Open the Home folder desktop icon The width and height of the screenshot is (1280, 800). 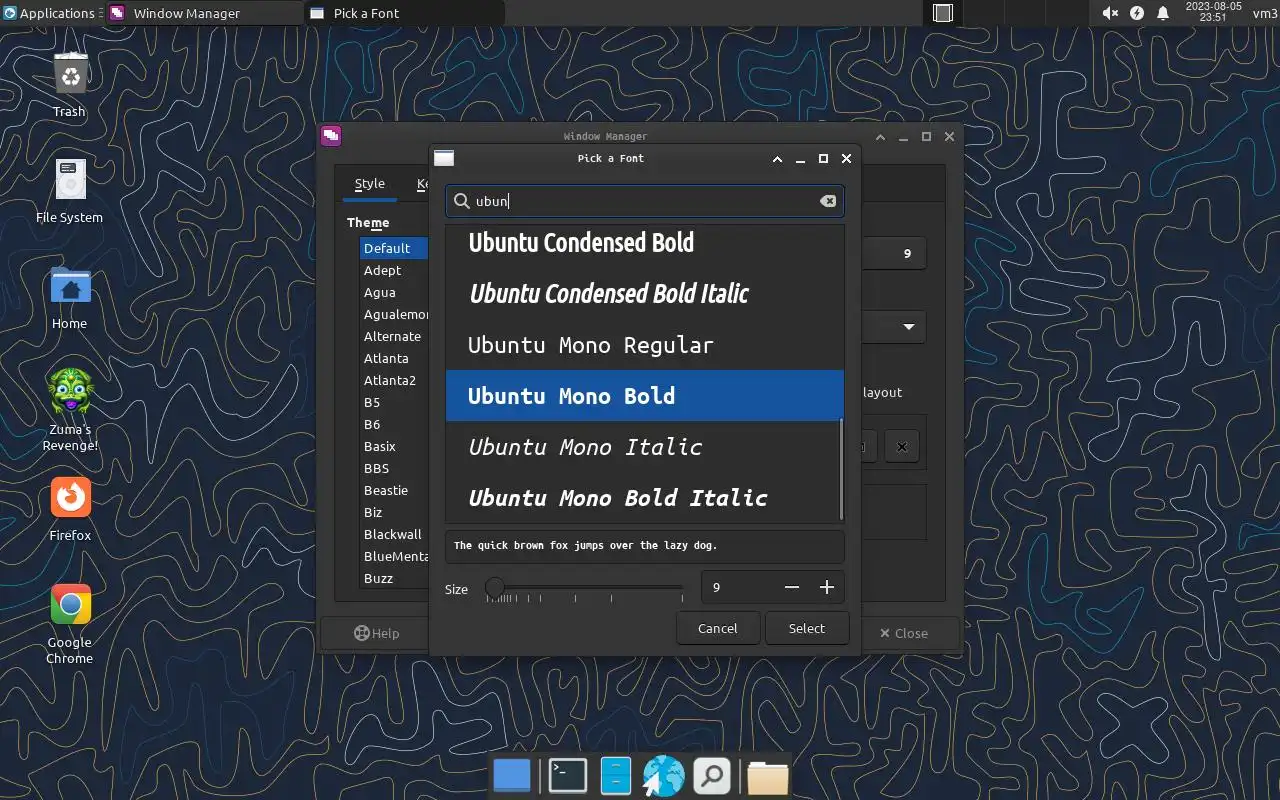click(70, 297)
